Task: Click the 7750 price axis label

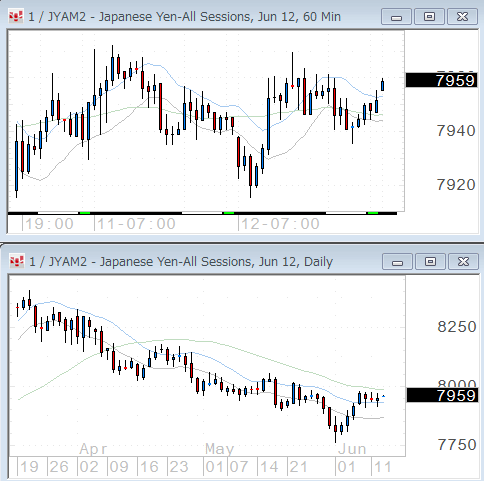Action: (x=457, y=445)
